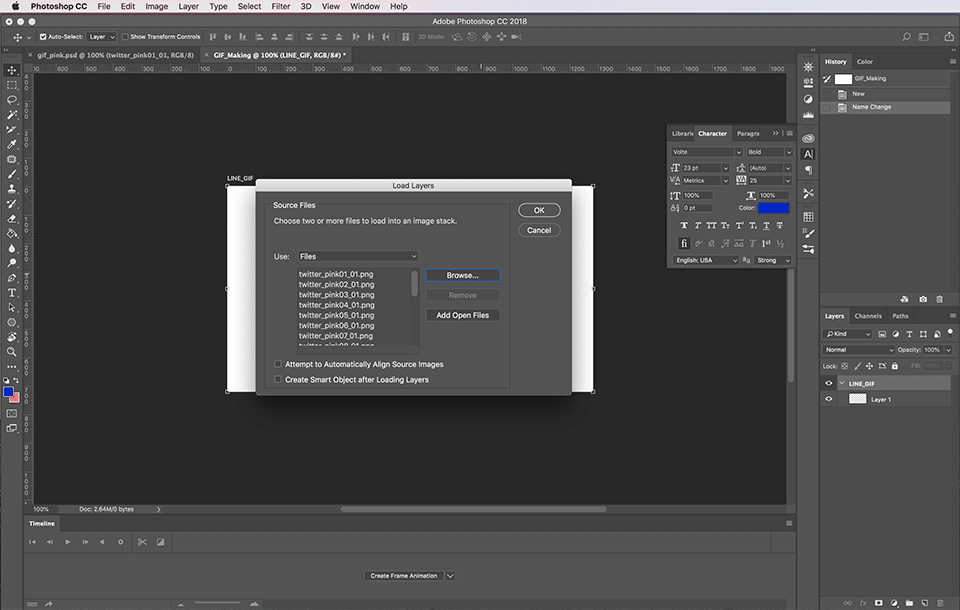The image size is (960, 610).
Task: Check Create Smart Object after Loading Layers
Action: click(x=278, y=380)
